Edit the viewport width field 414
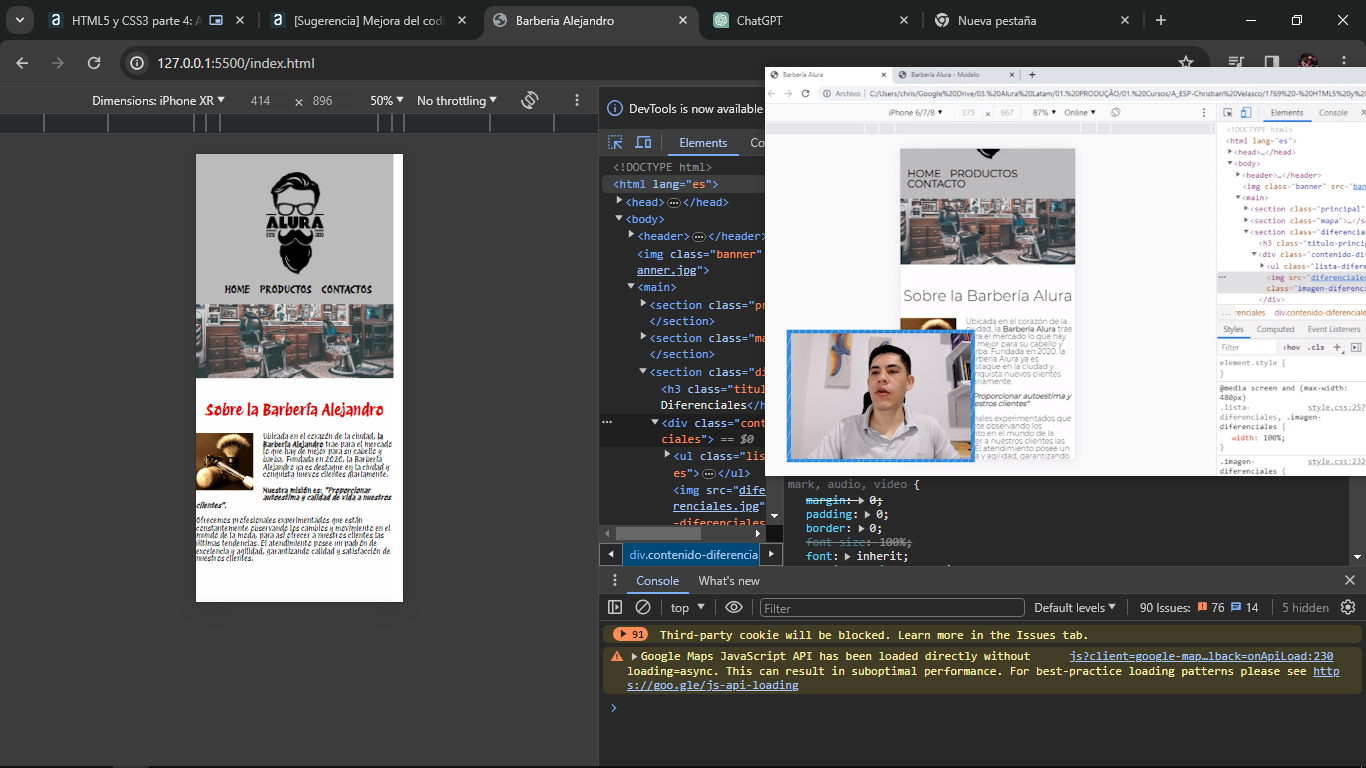 [261, 101]
